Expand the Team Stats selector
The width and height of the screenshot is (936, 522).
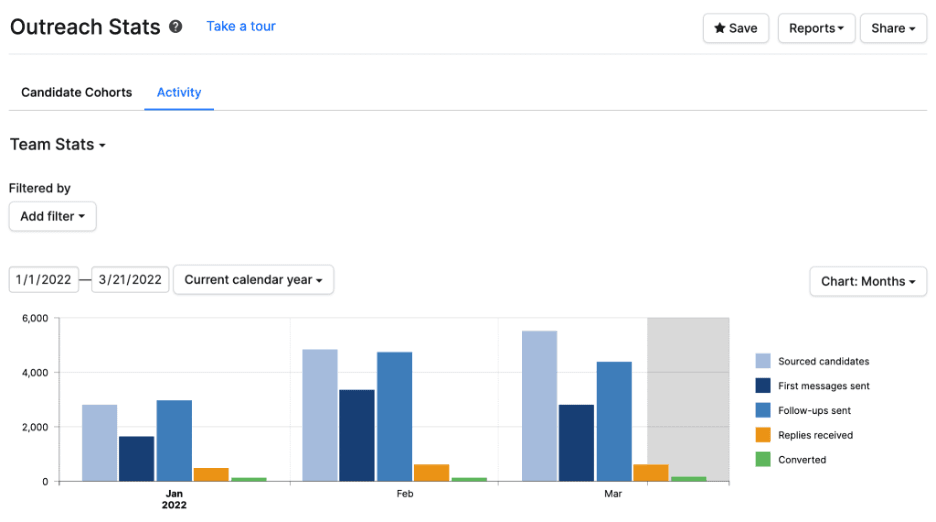(x=58, y=145)
